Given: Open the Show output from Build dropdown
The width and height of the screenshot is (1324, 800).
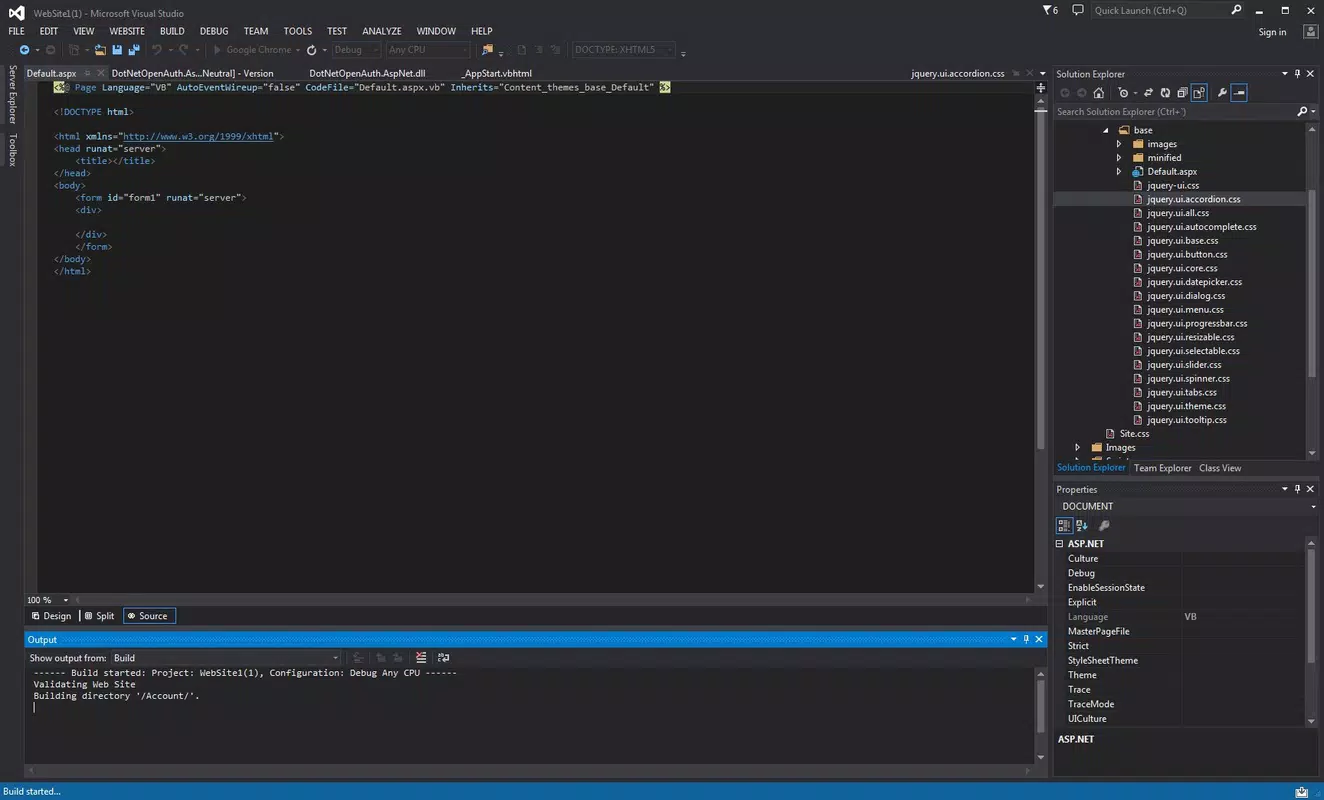Looking at the screenshot, I should [225, 658].
